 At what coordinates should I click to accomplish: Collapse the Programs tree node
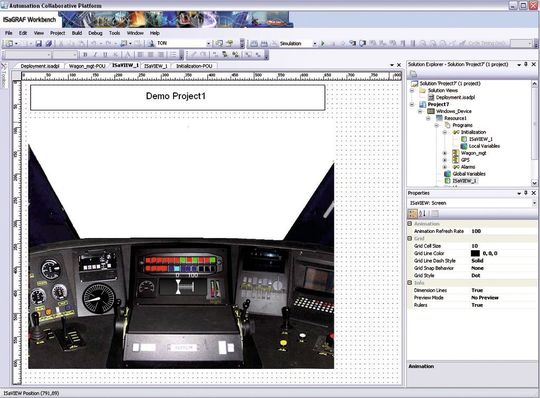437,125
